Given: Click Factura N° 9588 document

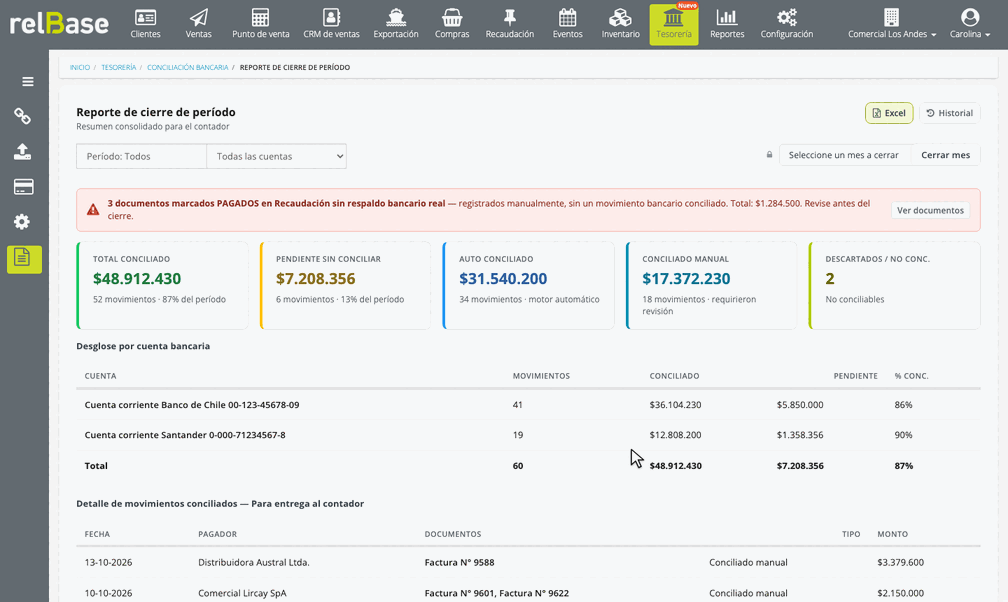Looking at the screenshot, I should click(x=459, y=562).
